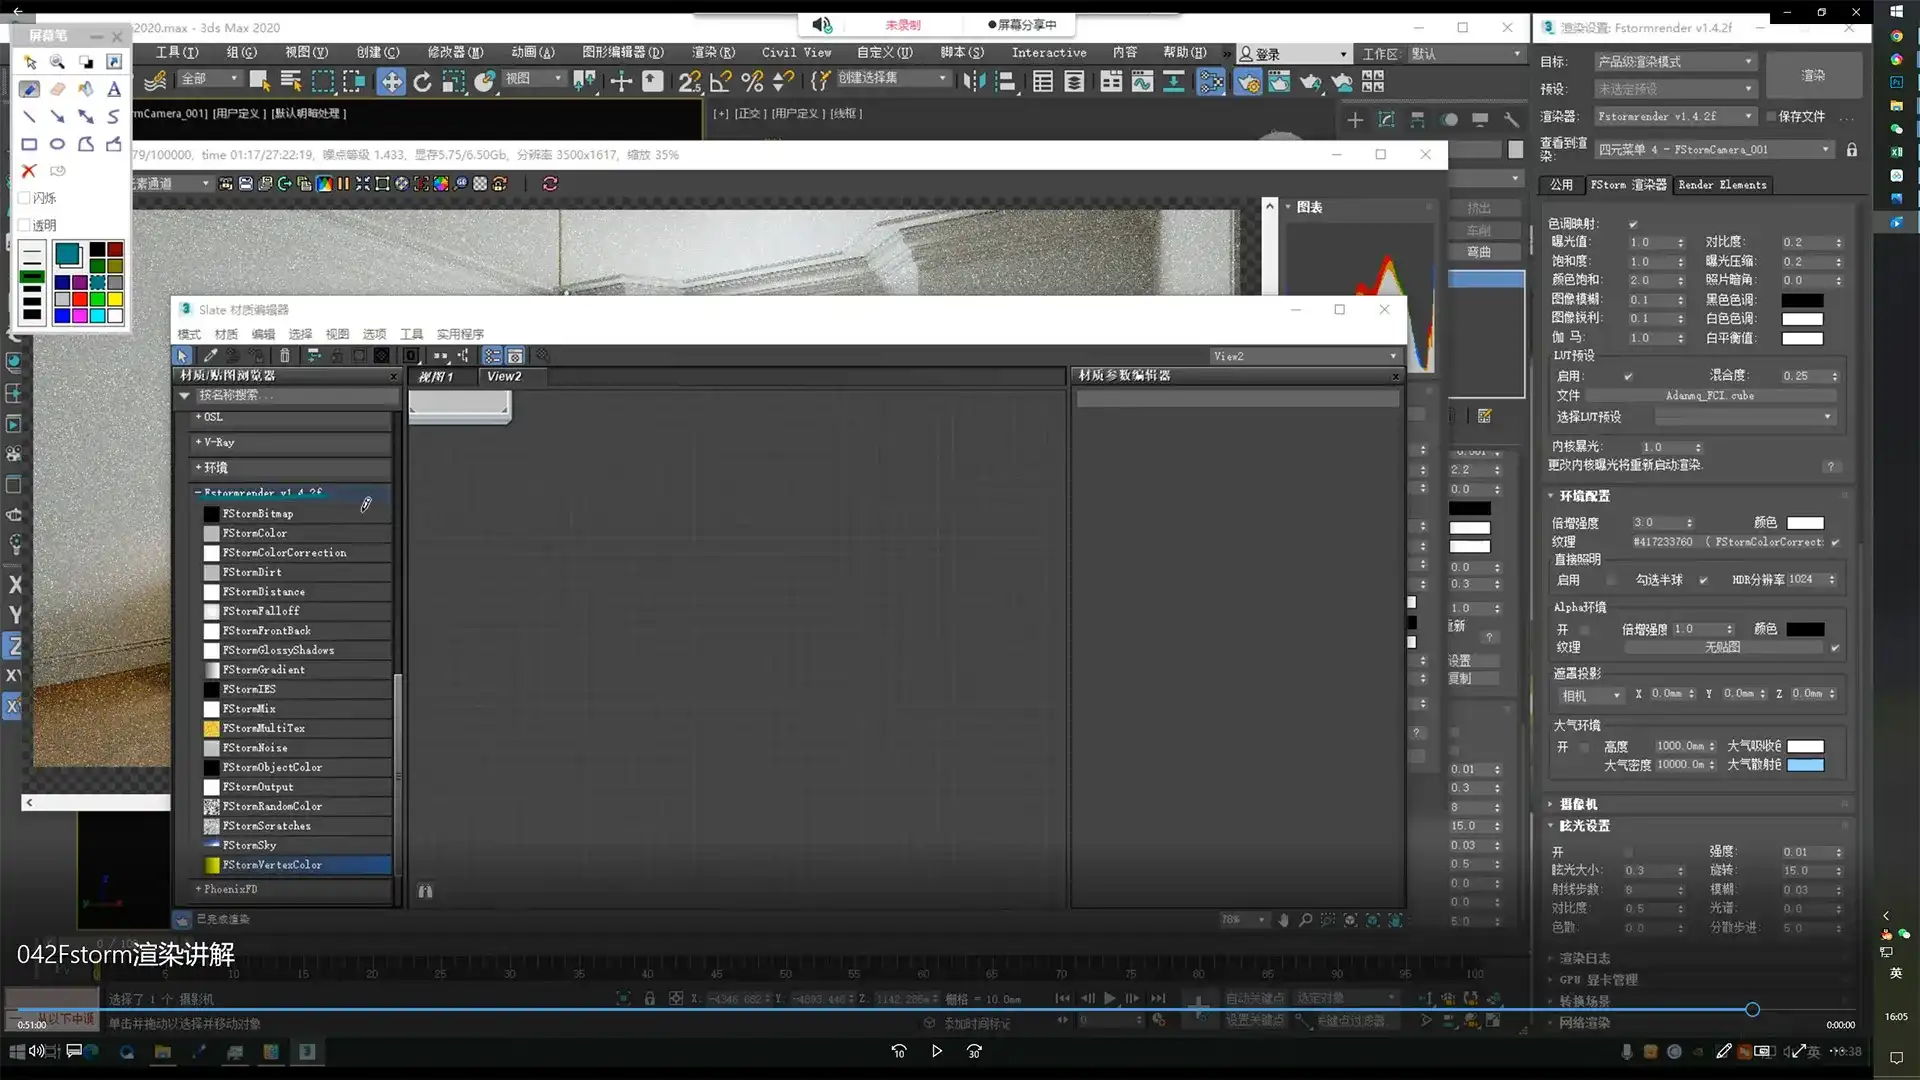
Task: Open the 渲染(R) menu
Action: (x=712, y=52)
